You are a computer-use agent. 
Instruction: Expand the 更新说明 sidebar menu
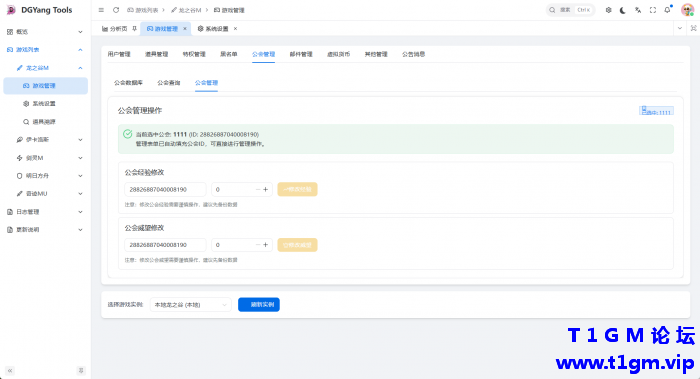[45, 229]
